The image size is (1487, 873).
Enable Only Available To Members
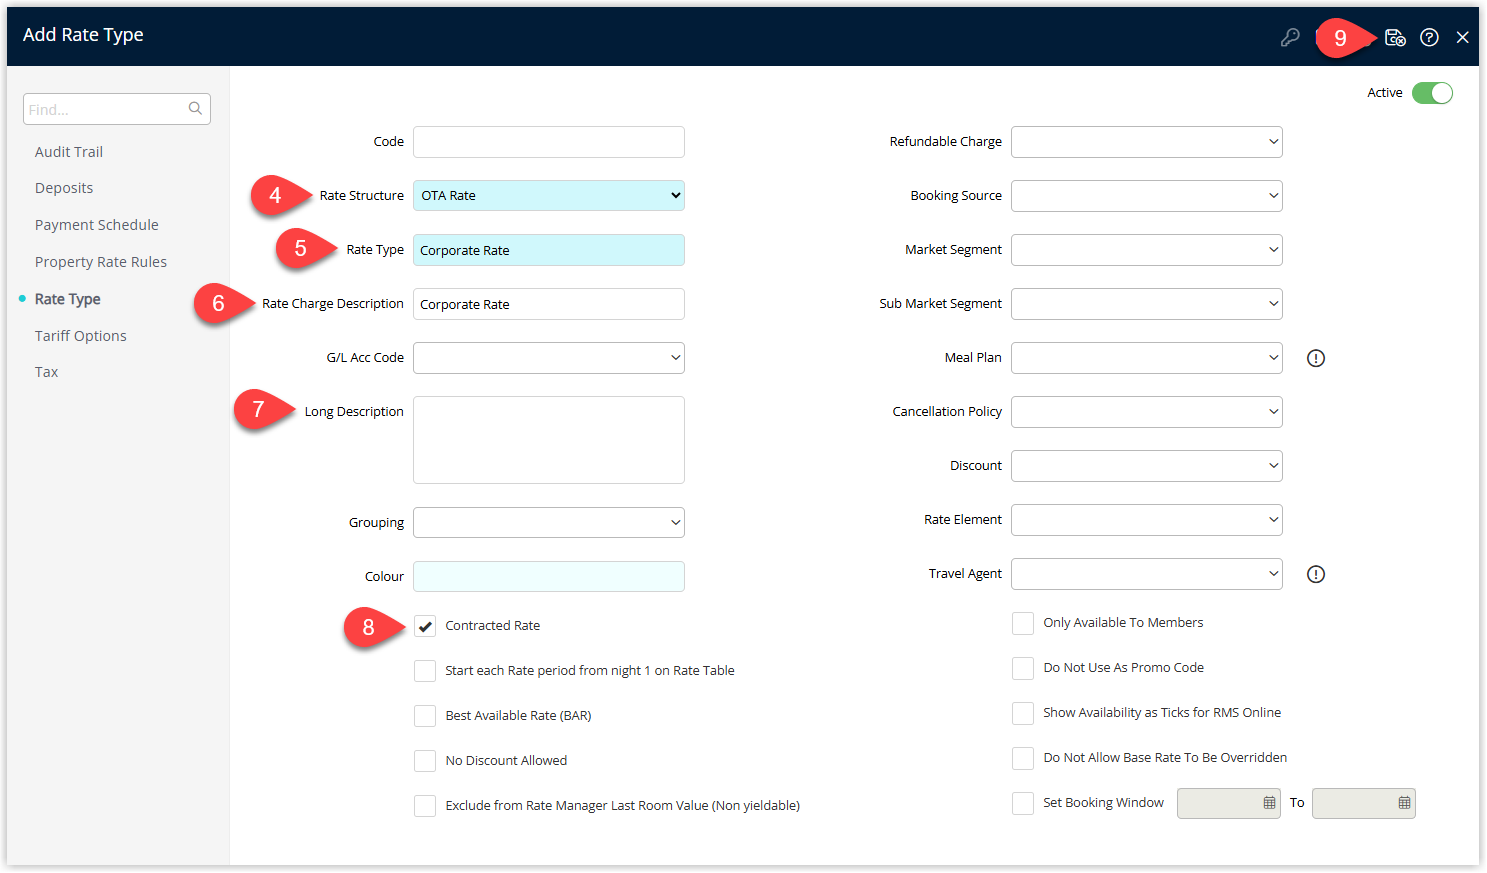pyautogui.click(x=1023, y=623)
